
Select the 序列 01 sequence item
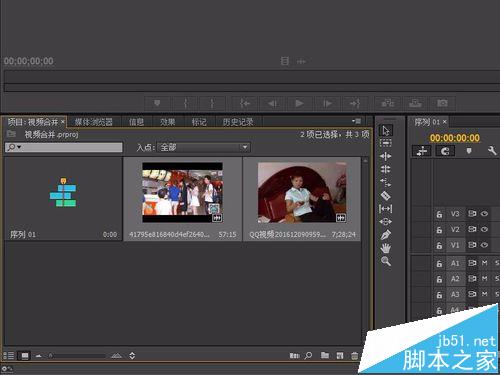tap(63, 199)
